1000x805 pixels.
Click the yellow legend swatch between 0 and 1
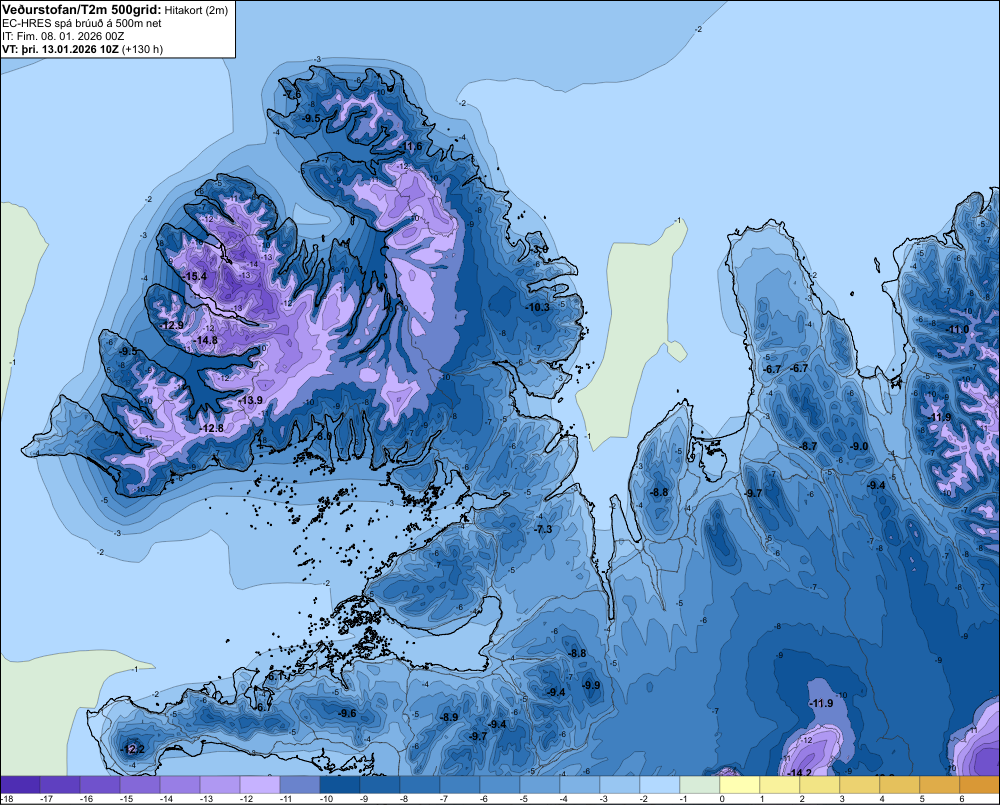pos(739,785)
